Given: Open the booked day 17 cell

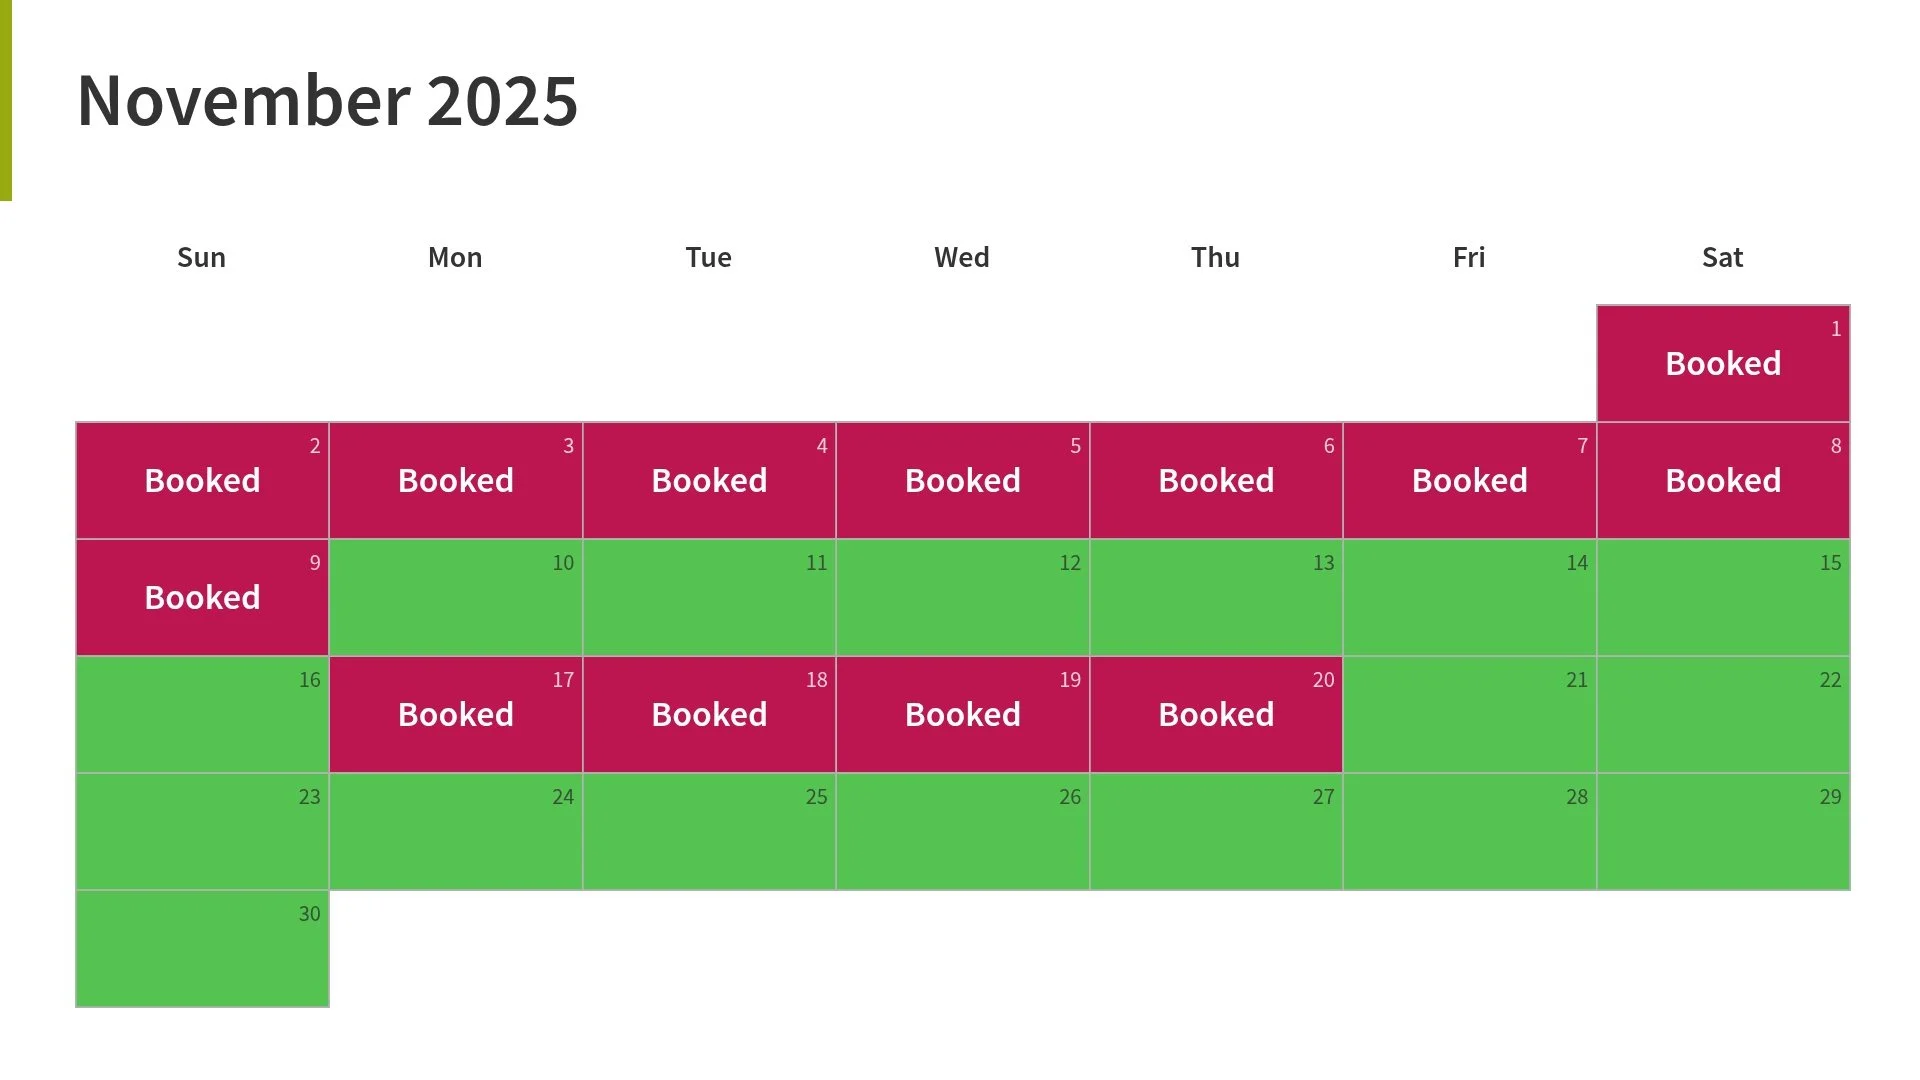Looking at the screenshot, I should (456, 714).
